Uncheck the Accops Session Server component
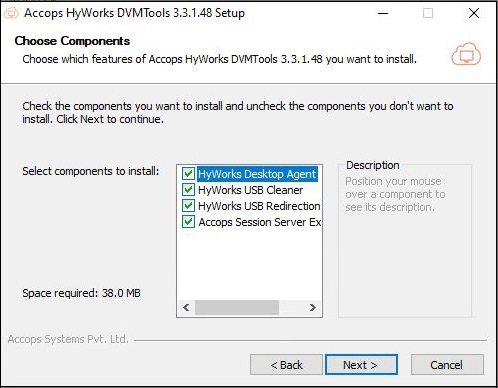498x388 pixels. pyautogui.click(x=188, y=222)
